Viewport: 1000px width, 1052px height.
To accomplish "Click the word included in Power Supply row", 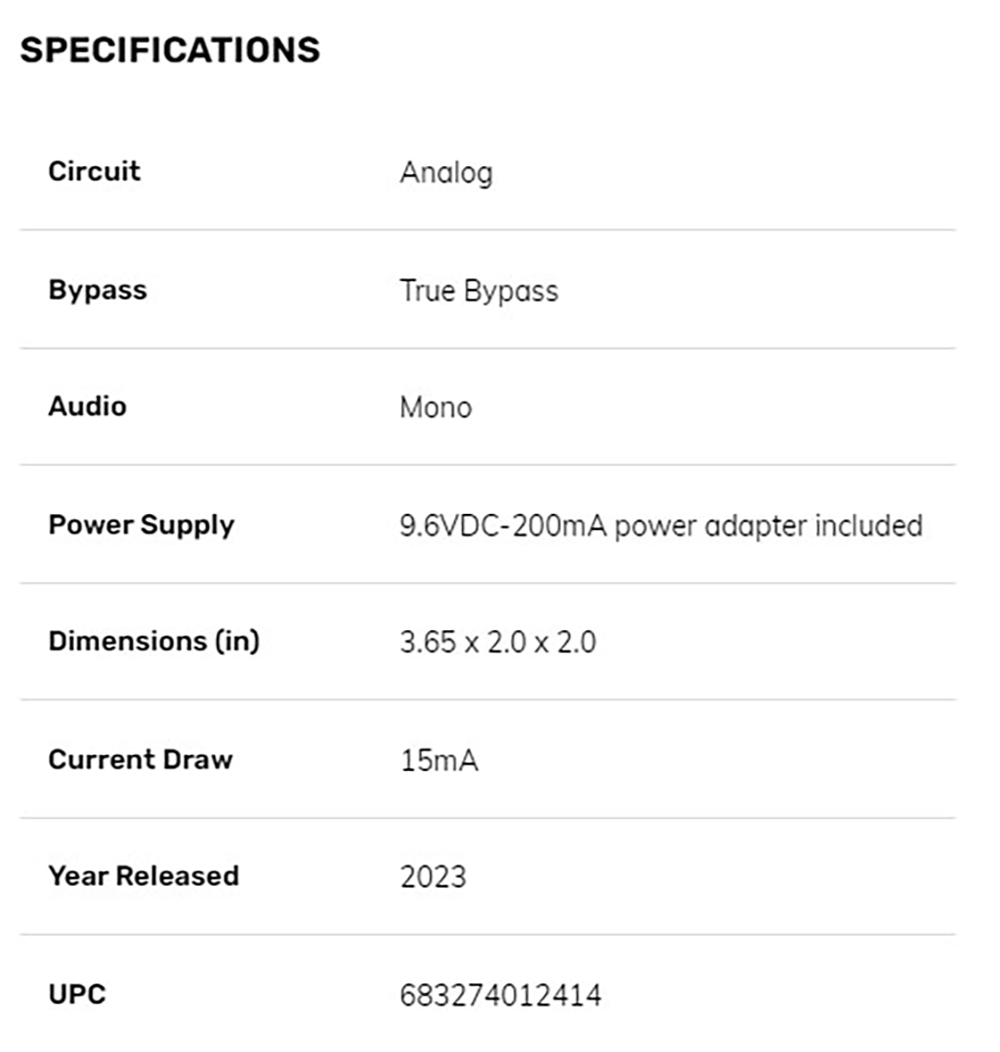I will tap(868, 526).
